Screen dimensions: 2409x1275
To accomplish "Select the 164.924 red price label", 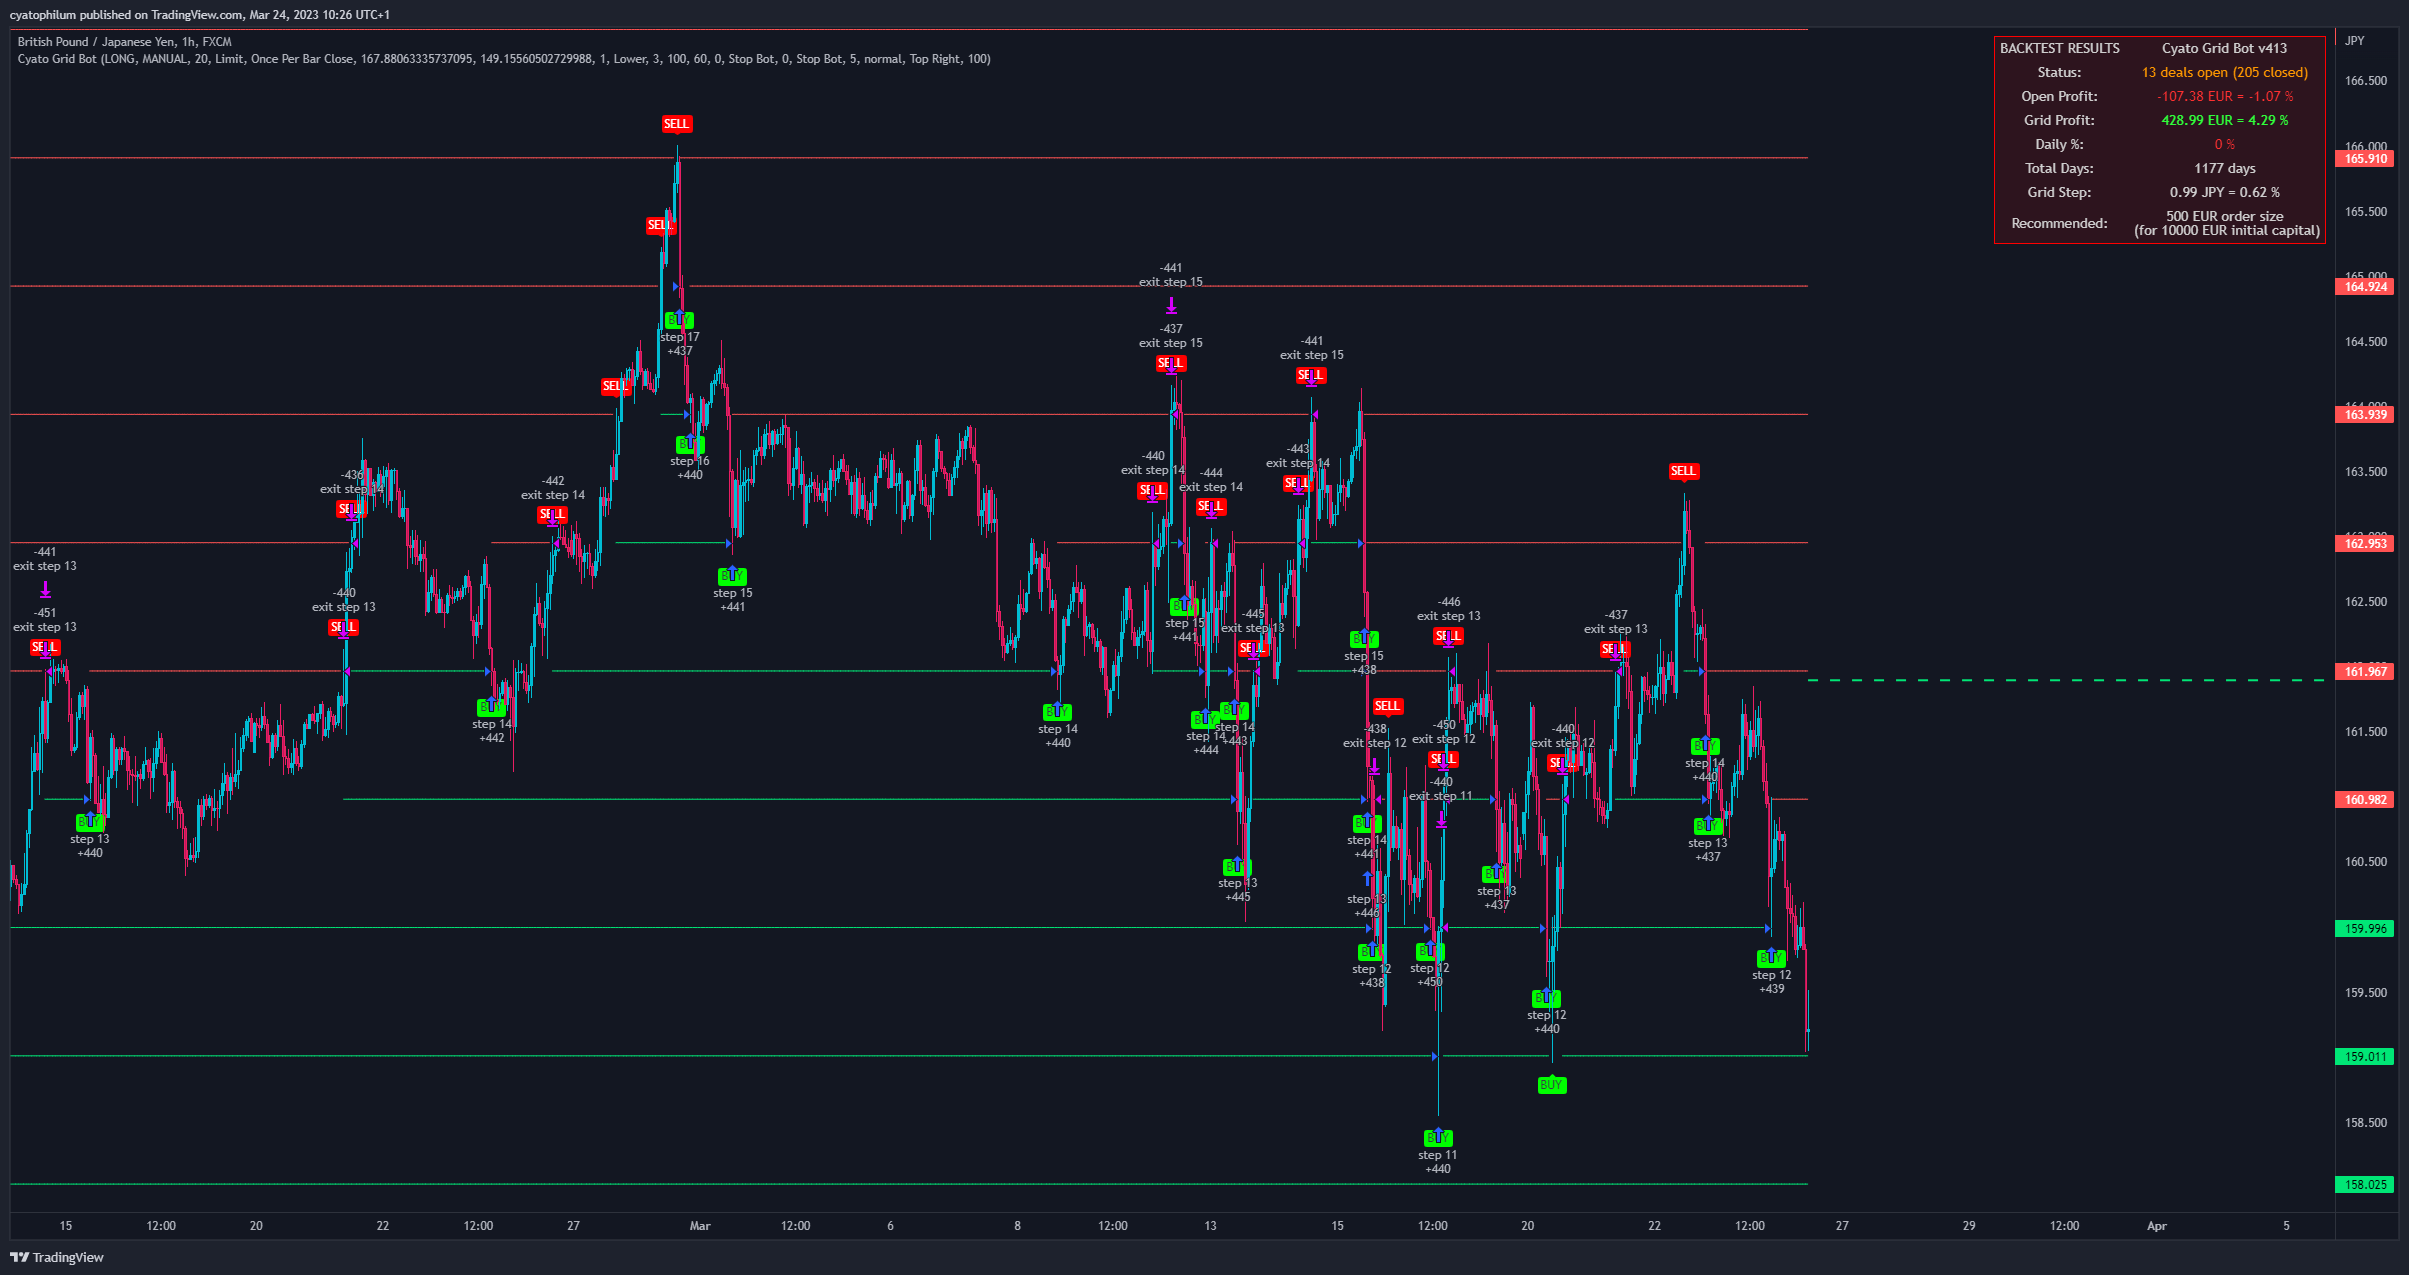I will pos(2364,286).
